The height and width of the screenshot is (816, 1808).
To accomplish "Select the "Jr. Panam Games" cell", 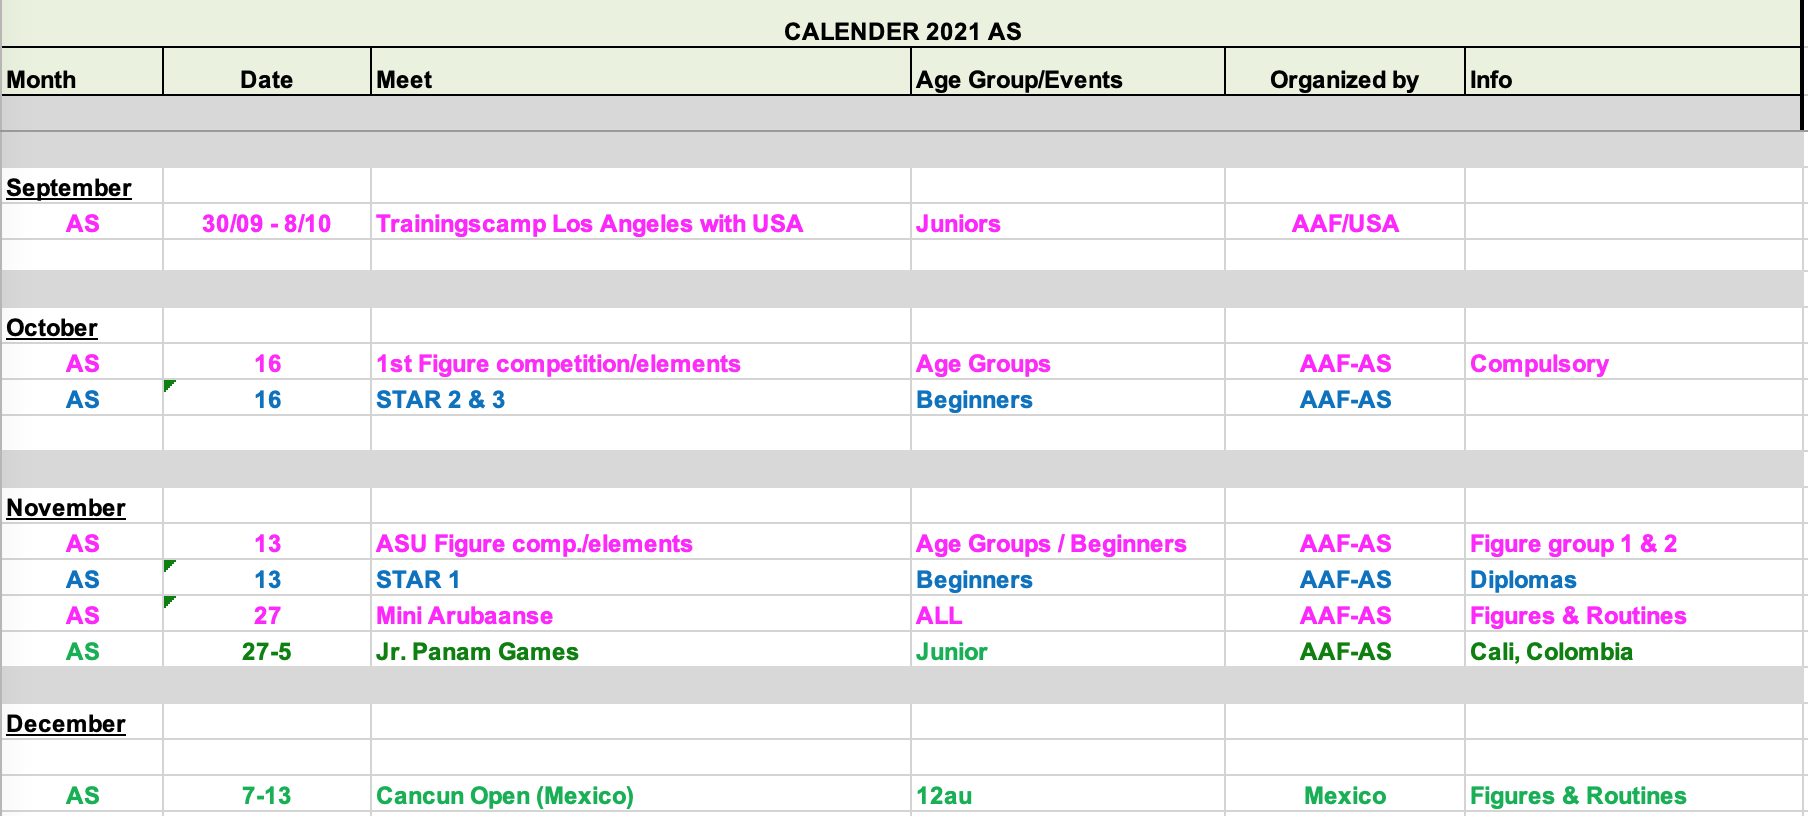I will 477,652.
